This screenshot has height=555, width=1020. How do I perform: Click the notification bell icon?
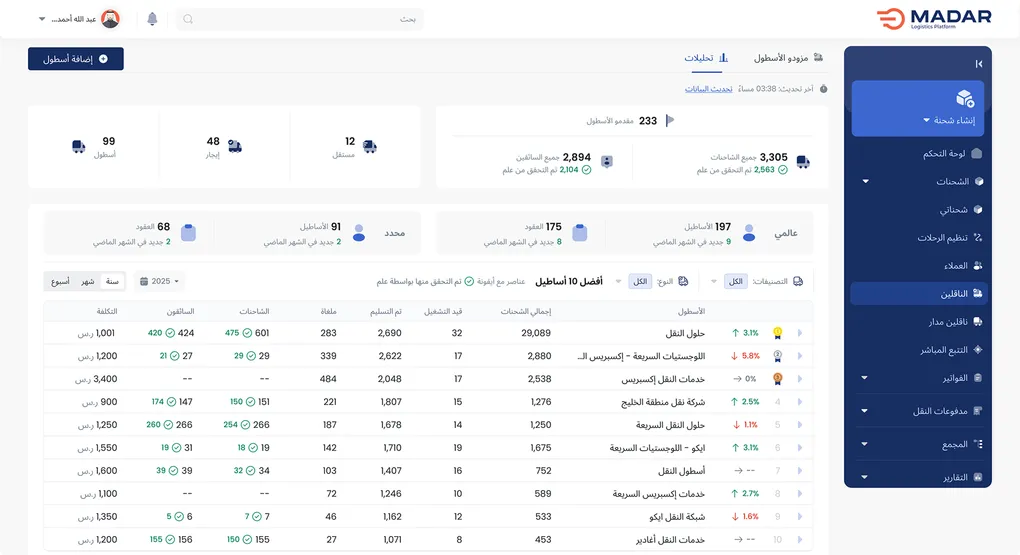152,19
